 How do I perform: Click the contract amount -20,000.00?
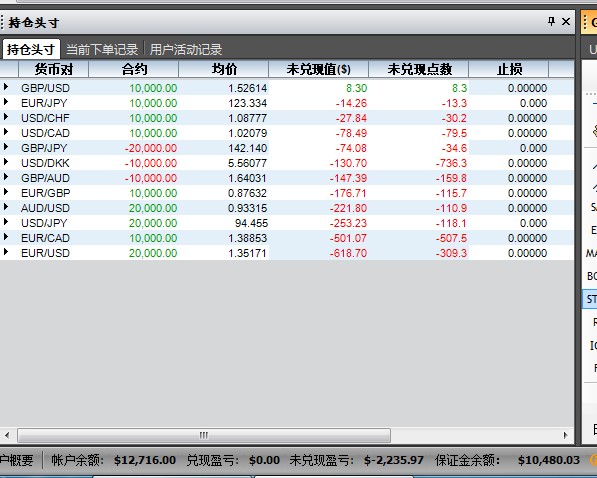(151, 148)
